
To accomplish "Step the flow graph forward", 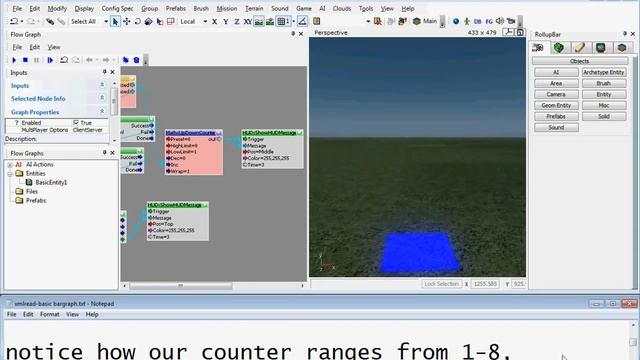I will coord(50,60).
